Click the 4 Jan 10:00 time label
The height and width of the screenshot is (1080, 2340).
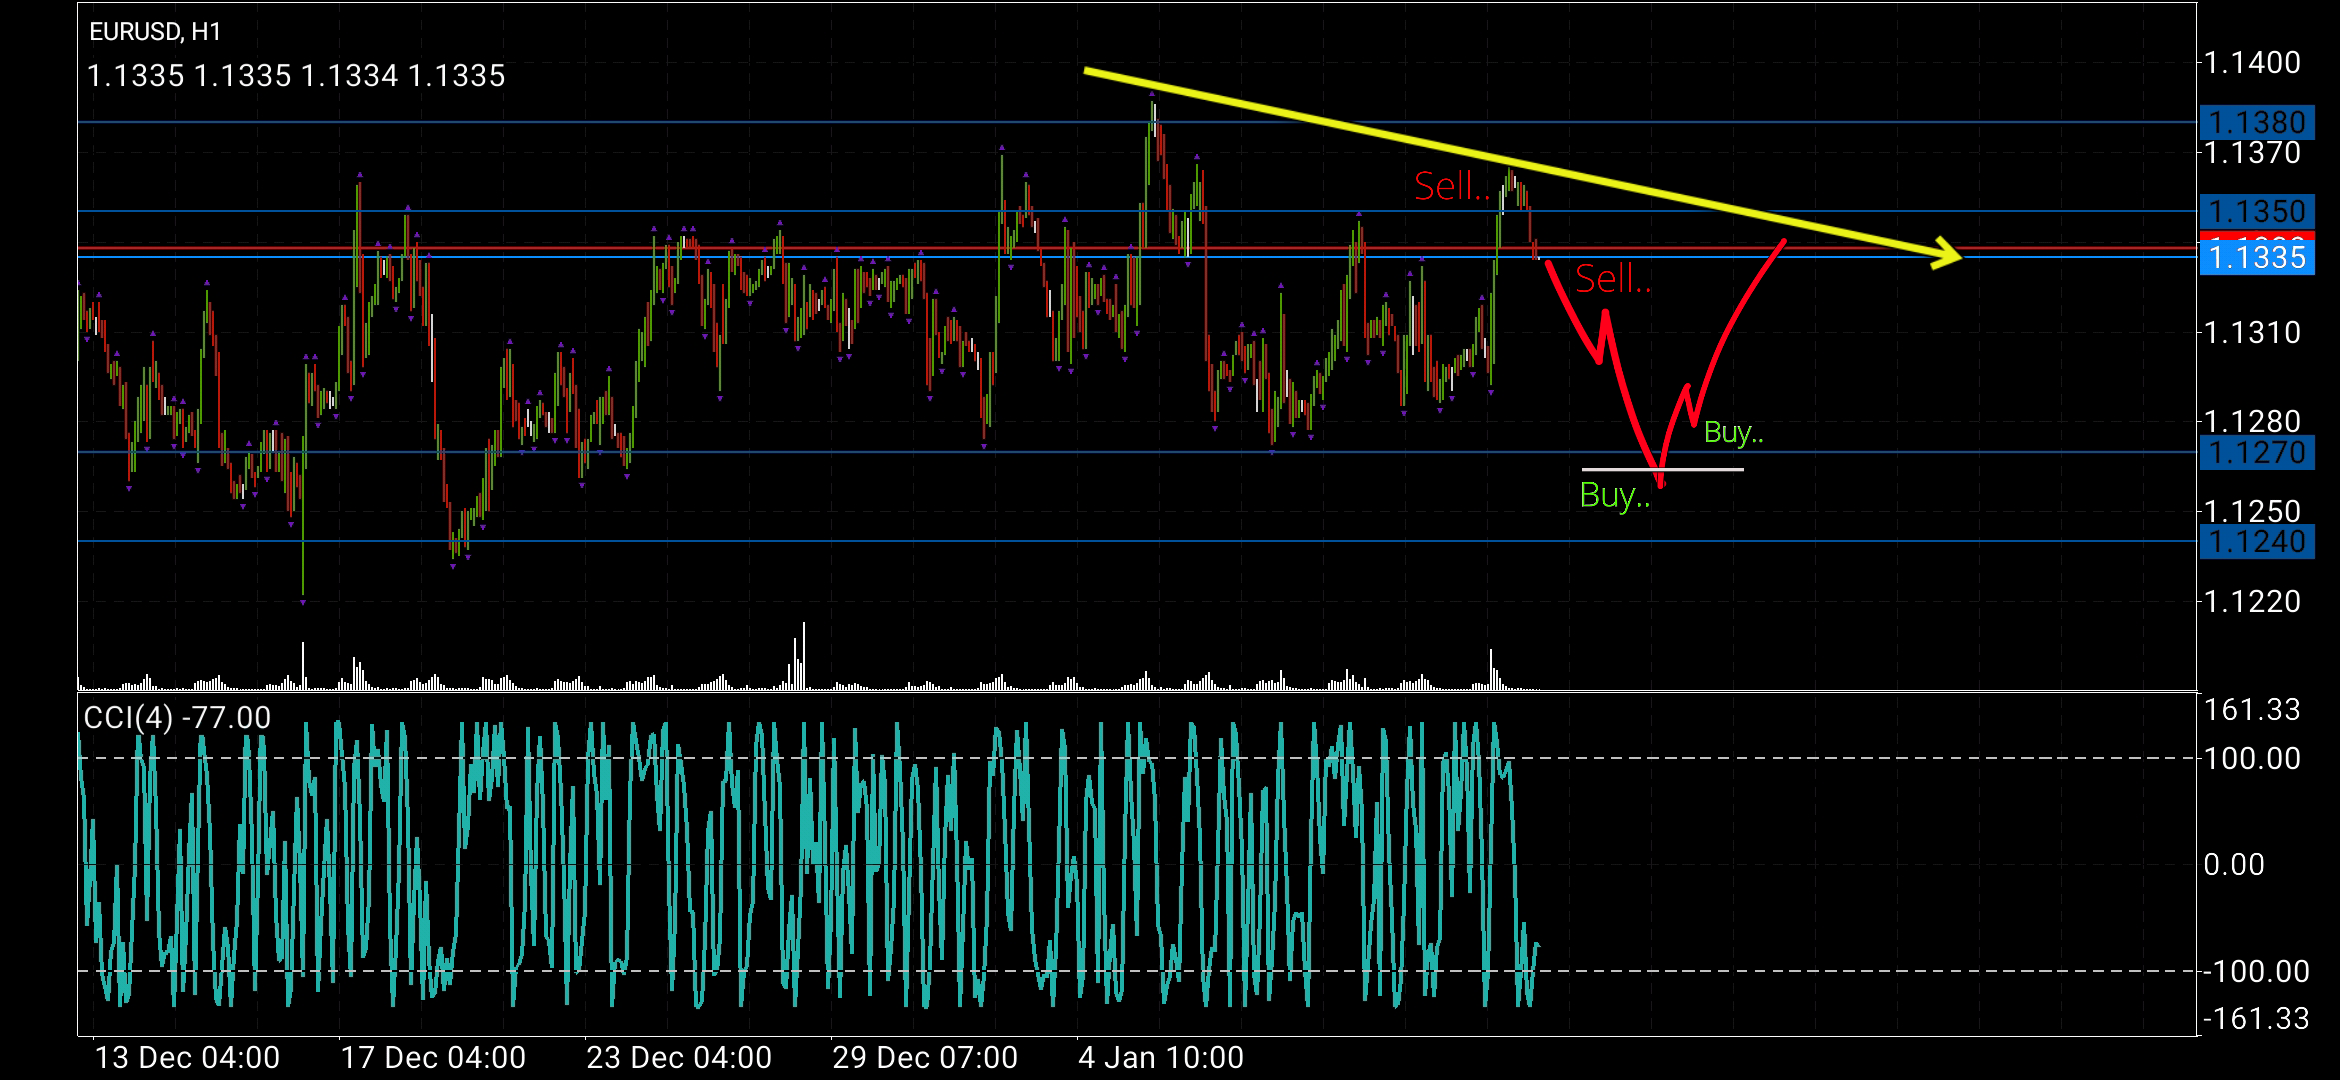click(x=1161, y=1057)
